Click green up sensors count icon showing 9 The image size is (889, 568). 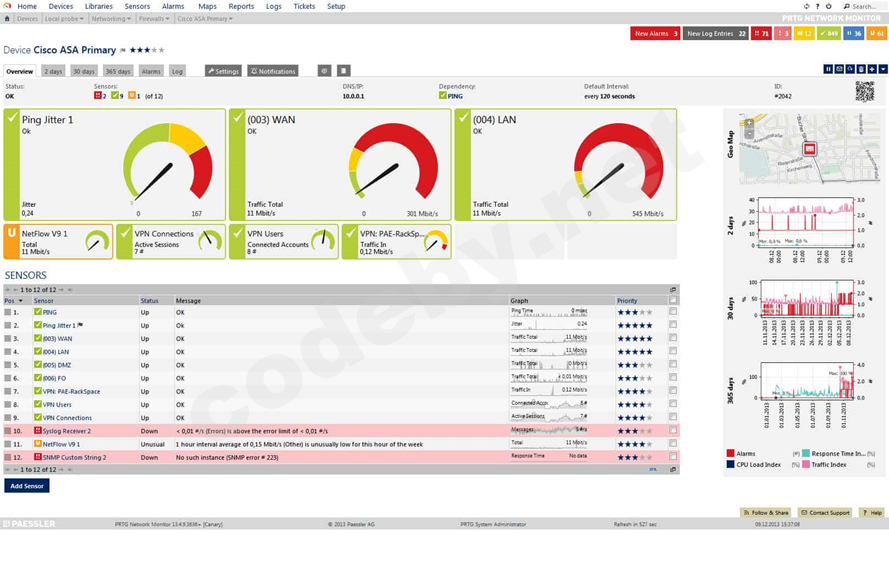coord(115,96)
